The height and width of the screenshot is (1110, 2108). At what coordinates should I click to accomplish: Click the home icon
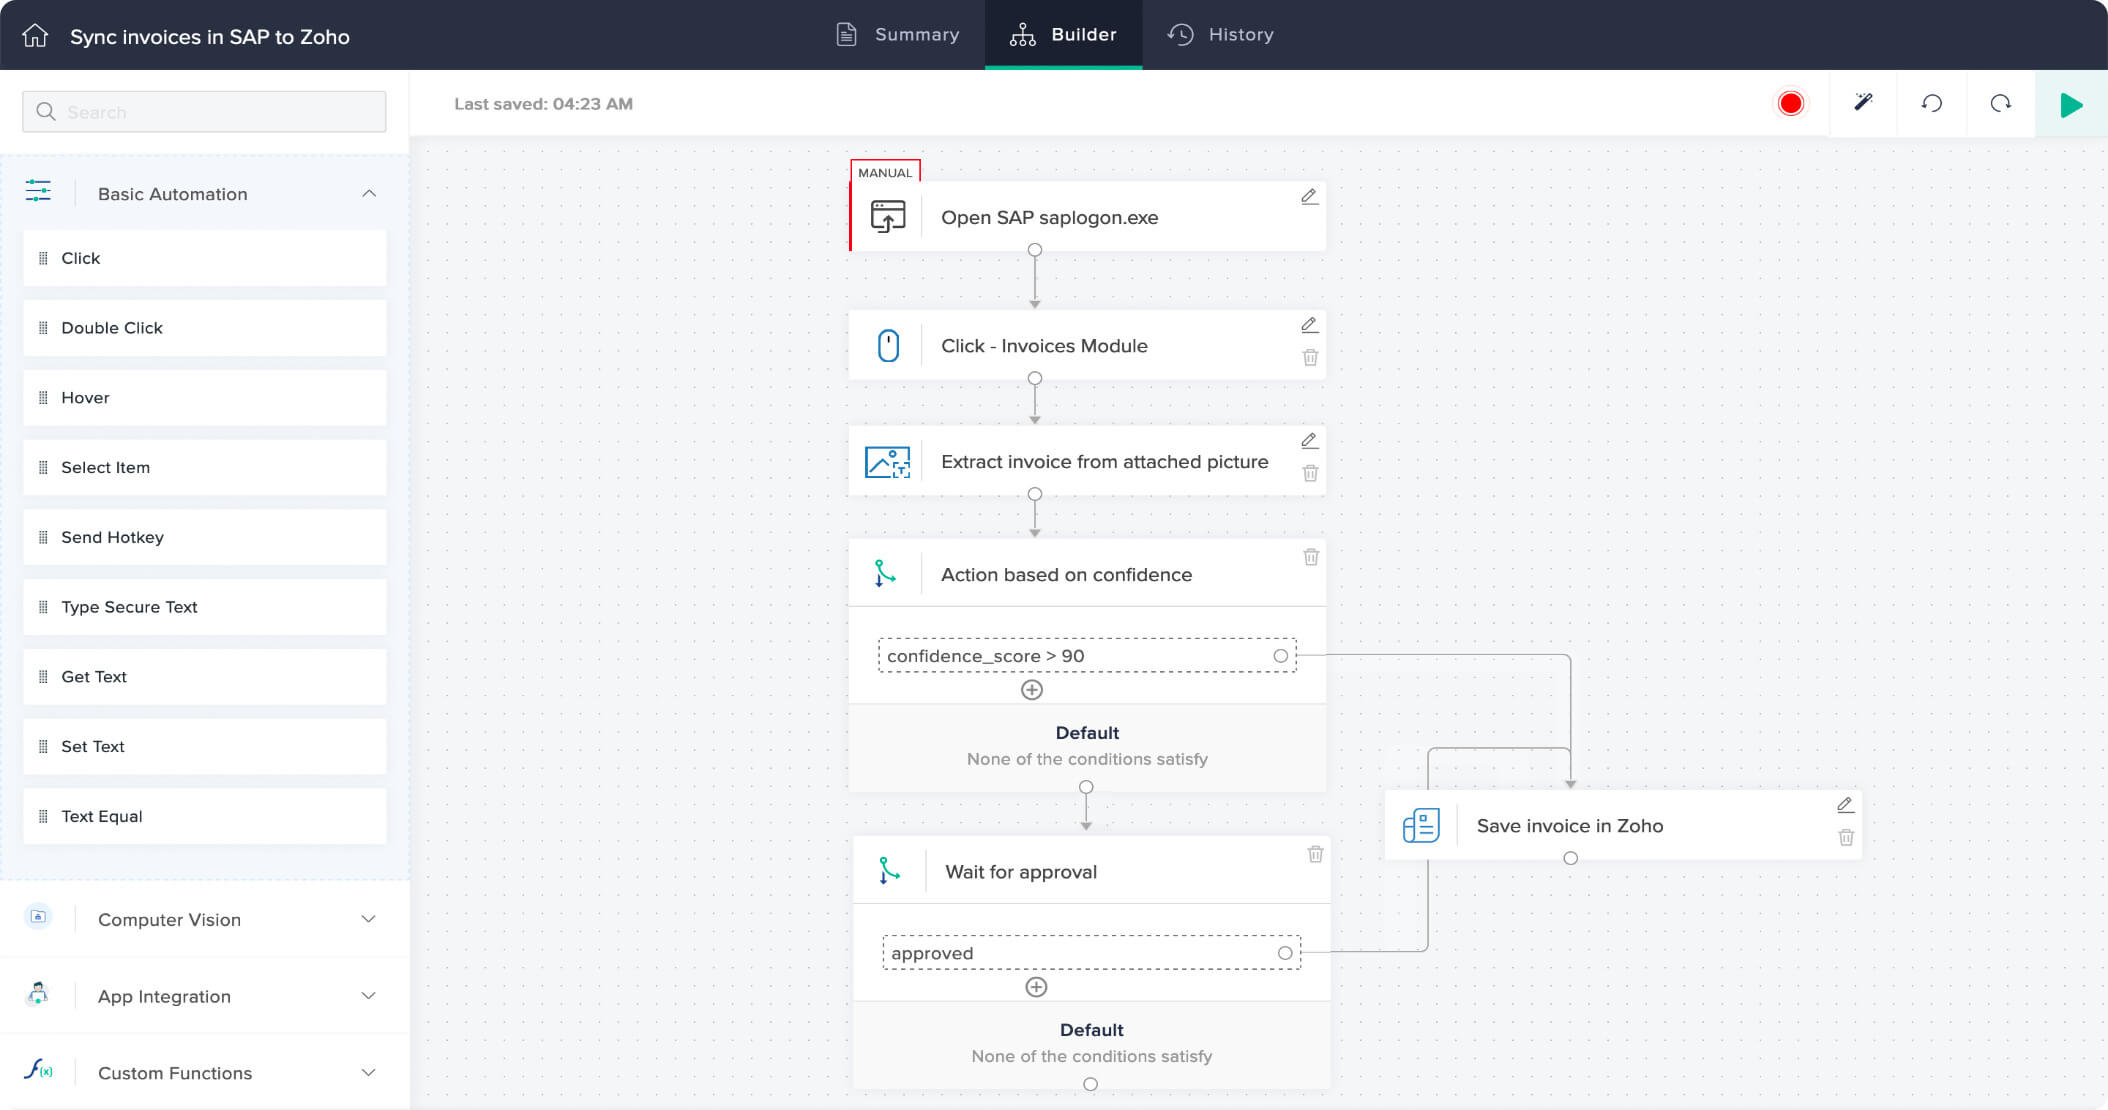[35, 36]
